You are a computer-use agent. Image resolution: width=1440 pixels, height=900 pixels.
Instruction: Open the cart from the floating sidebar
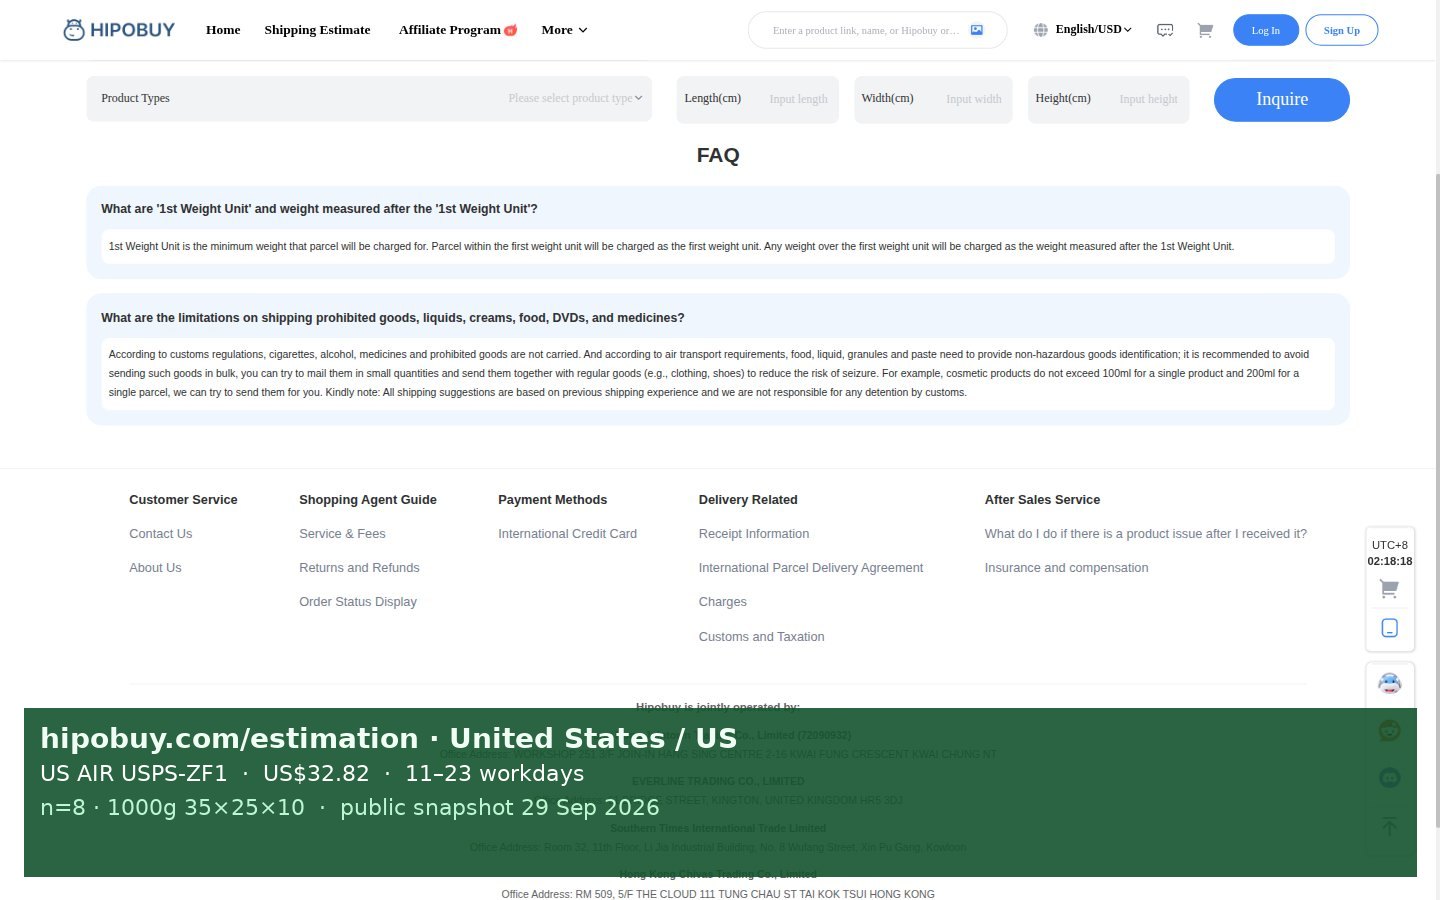tap(1389, 589)
